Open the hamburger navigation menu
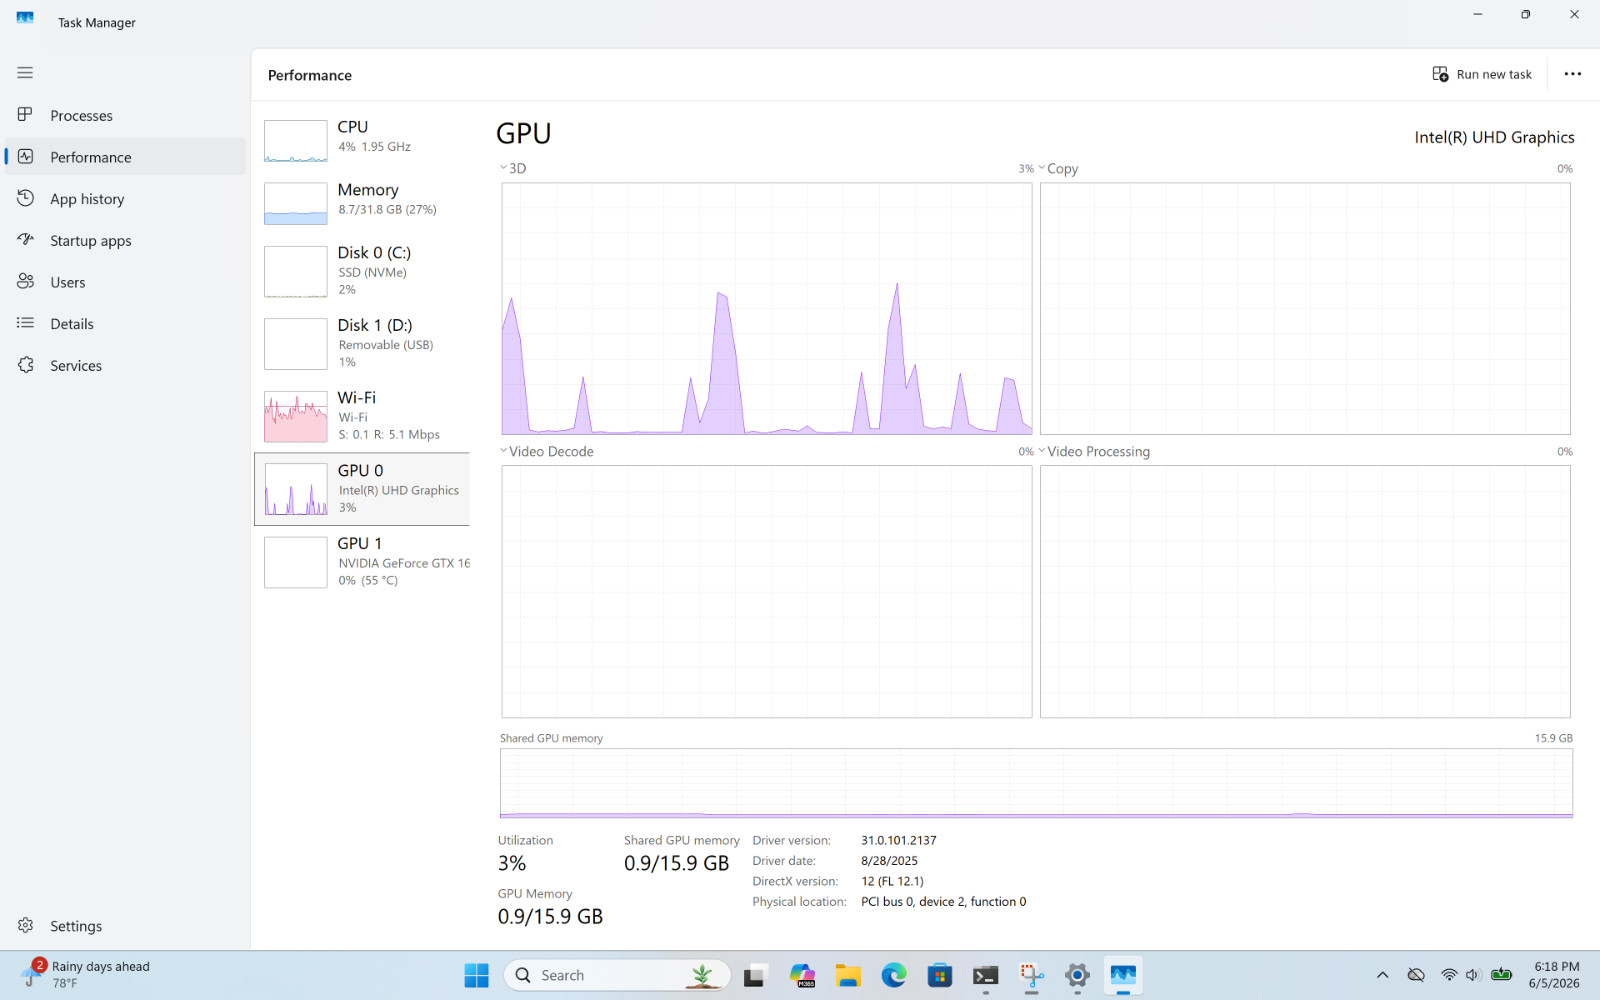 (x=25, y=73)
